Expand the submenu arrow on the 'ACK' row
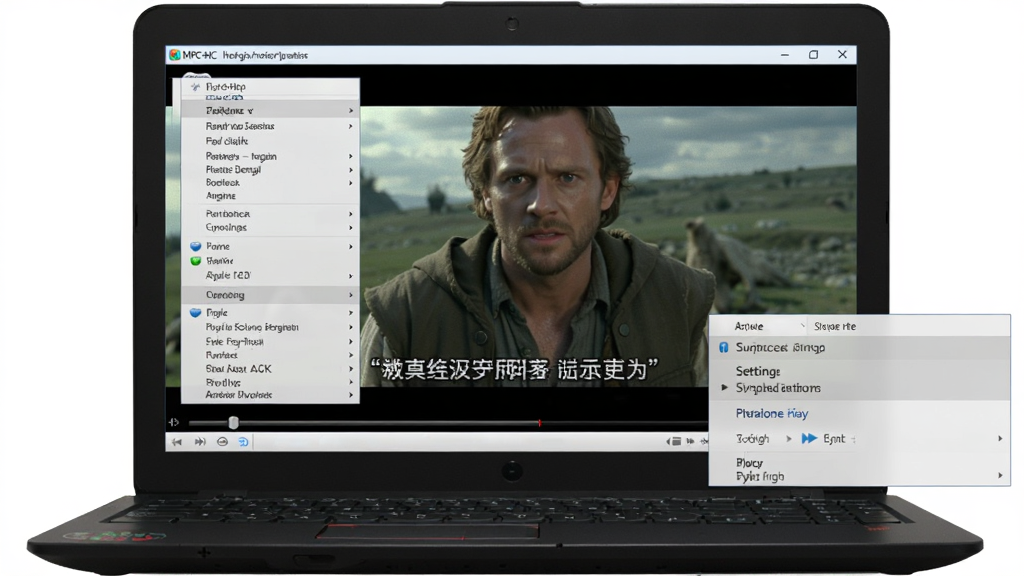The image size is (1024, 576). point(351,369)
